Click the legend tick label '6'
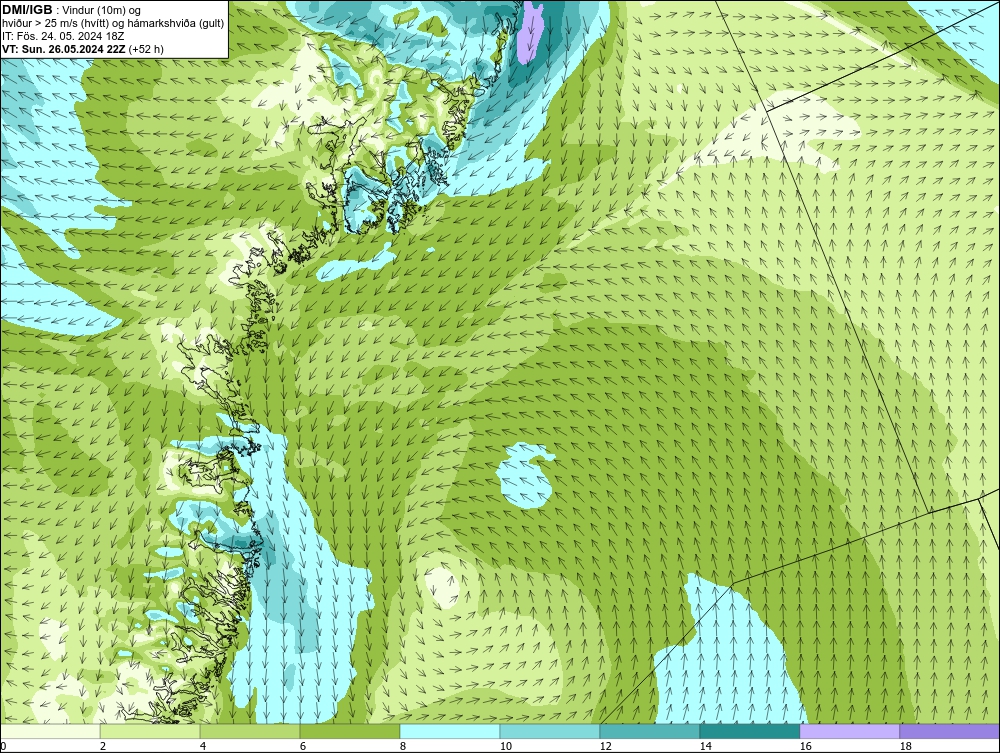 tap(302, 746)
